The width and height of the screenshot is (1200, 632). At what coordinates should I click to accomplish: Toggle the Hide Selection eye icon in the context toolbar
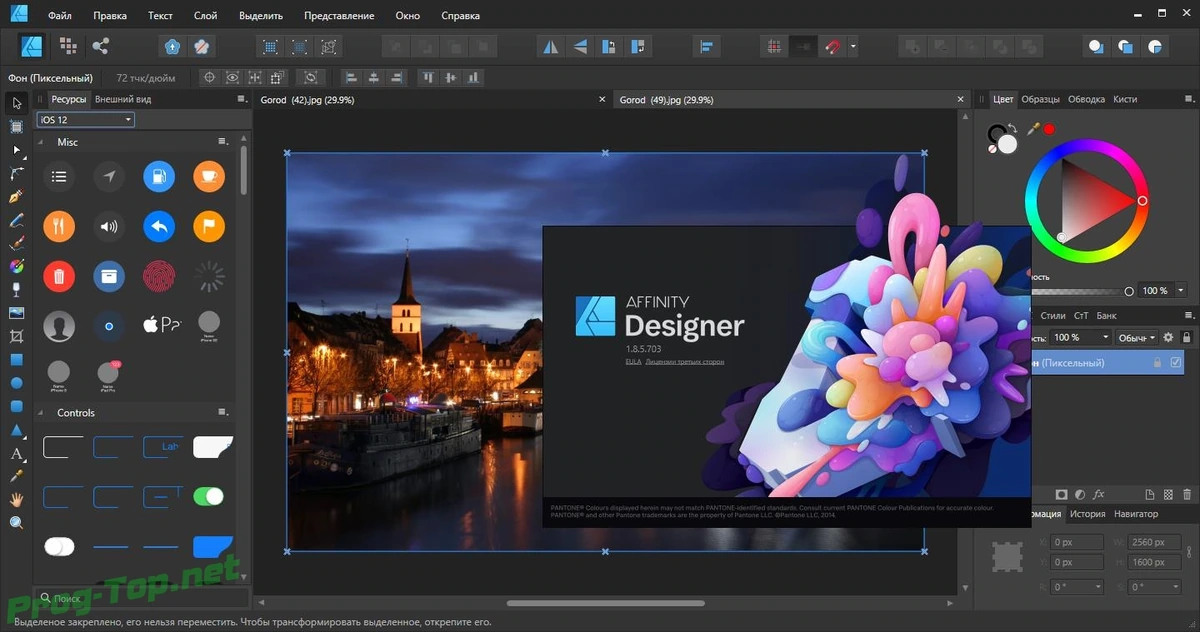(232, 77)
